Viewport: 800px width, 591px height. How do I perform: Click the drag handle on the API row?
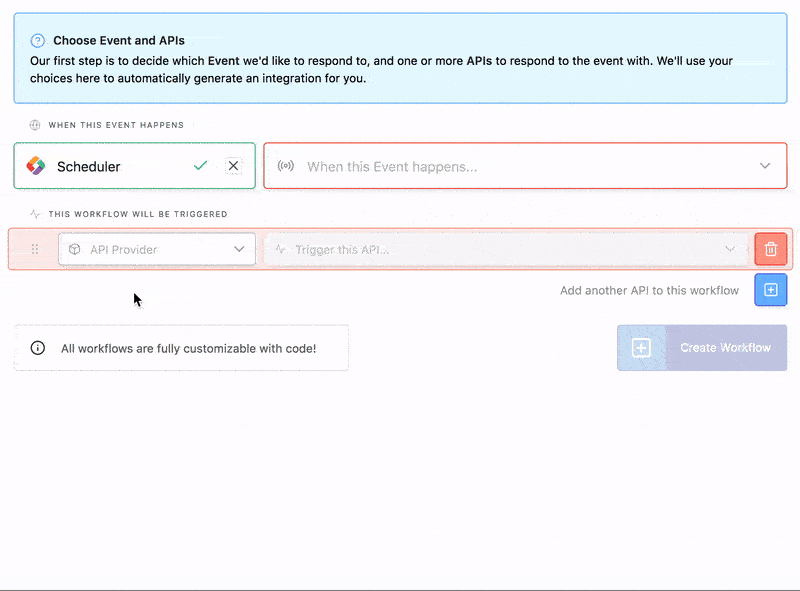(34, 249)
